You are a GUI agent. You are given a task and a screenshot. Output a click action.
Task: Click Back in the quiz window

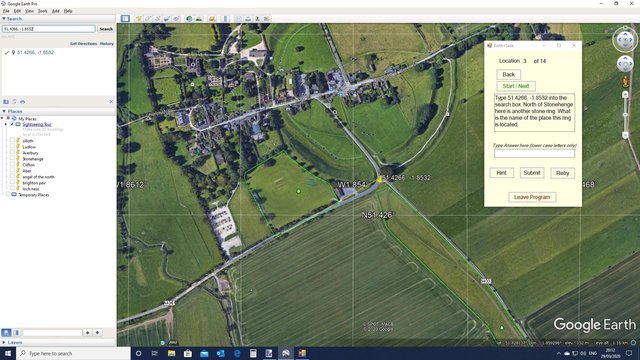(x=509, y=74)
